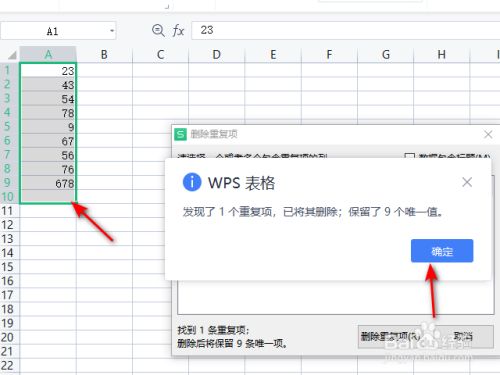Screen dimensions: 500x375
Task: Click the text 找到 1 条重复项
Action: [x=213, y=330]
